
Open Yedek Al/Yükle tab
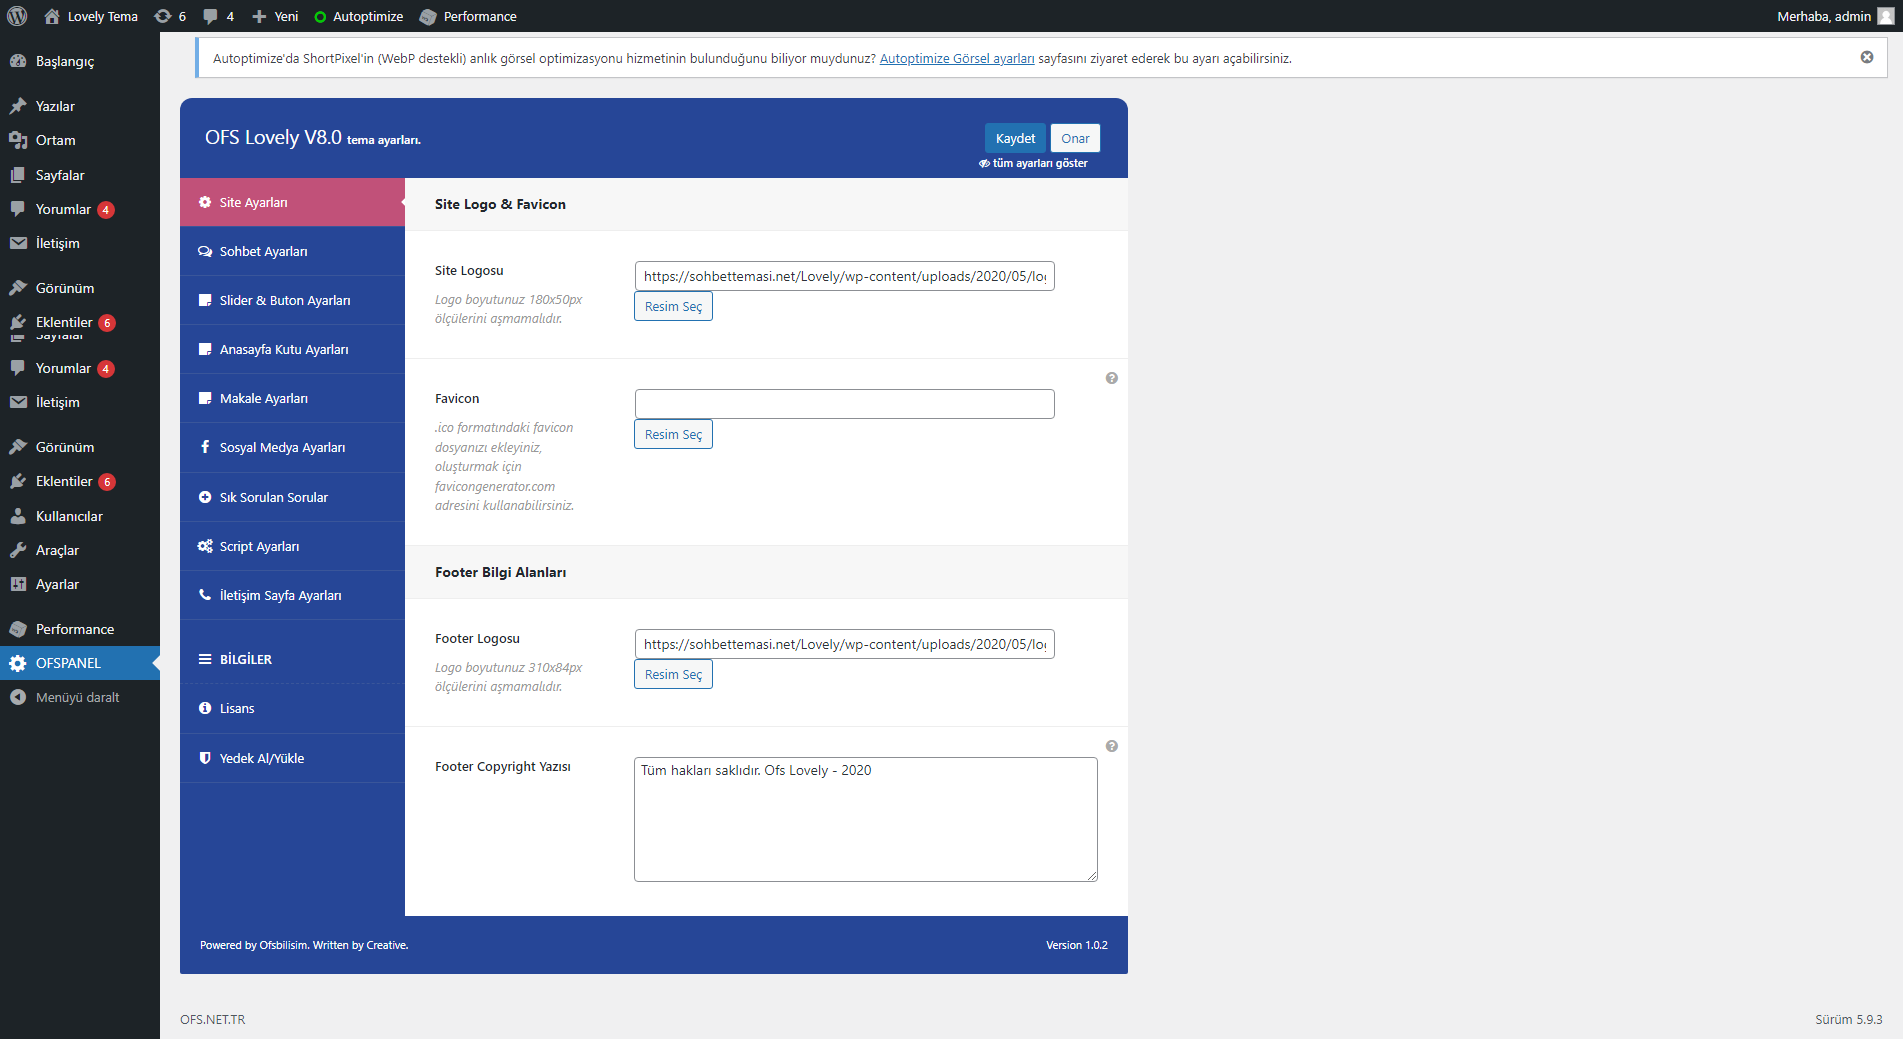click(292, 758)
